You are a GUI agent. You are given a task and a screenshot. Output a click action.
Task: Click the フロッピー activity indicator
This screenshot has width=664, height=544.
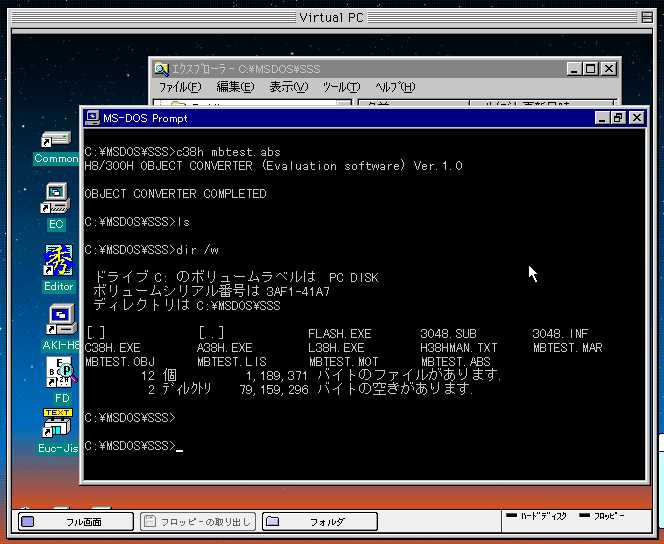pyautogui.click(x=601, y=516)
